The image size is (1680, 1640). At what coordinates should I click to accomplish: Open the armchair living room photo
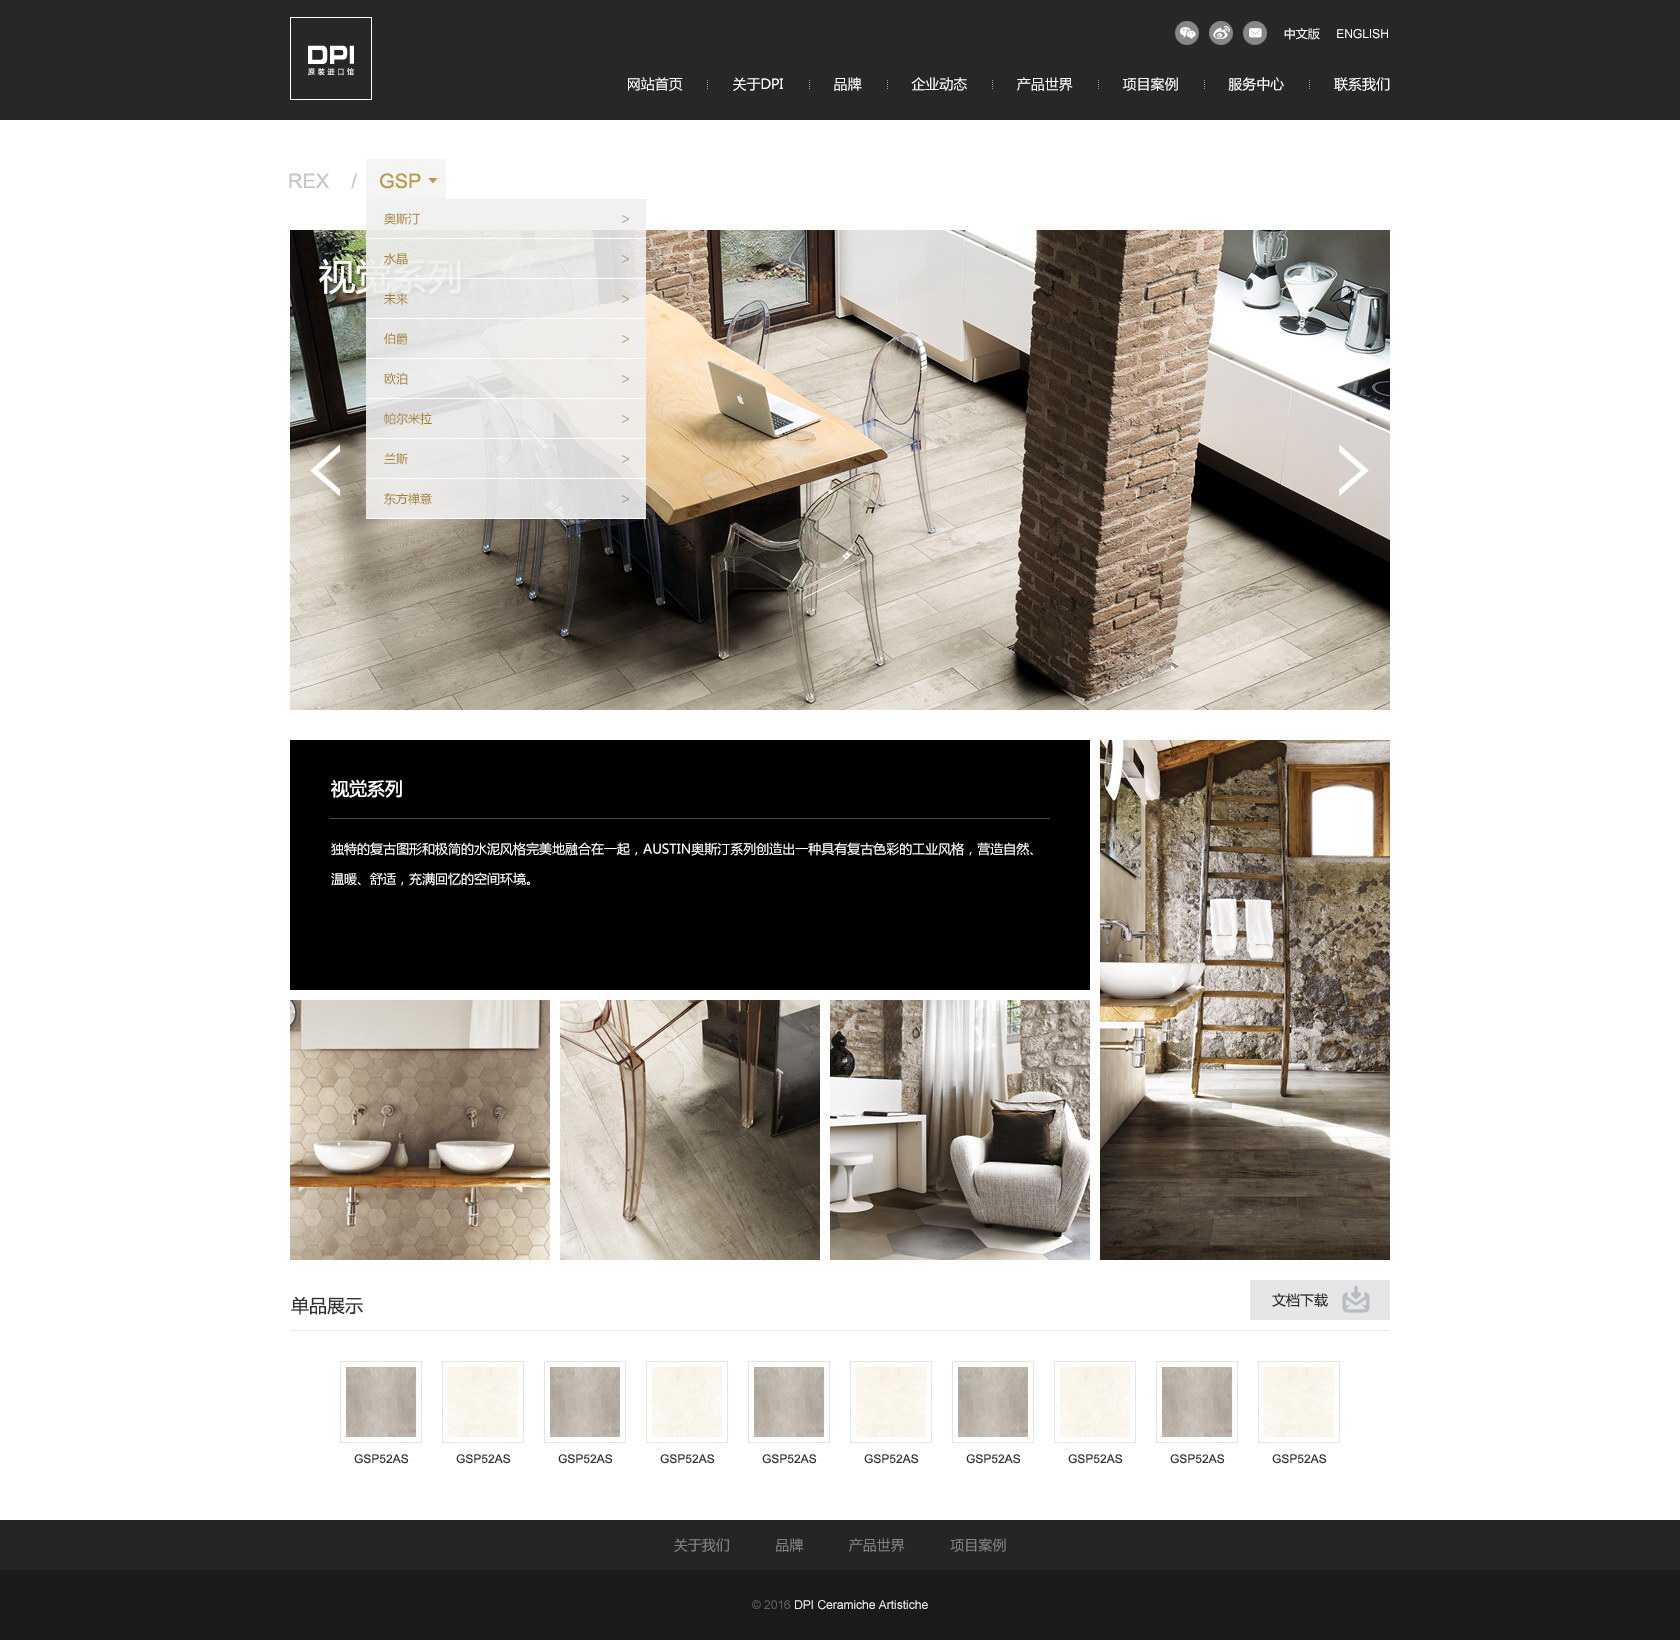pyautogui.click(x=959, y=1130)
